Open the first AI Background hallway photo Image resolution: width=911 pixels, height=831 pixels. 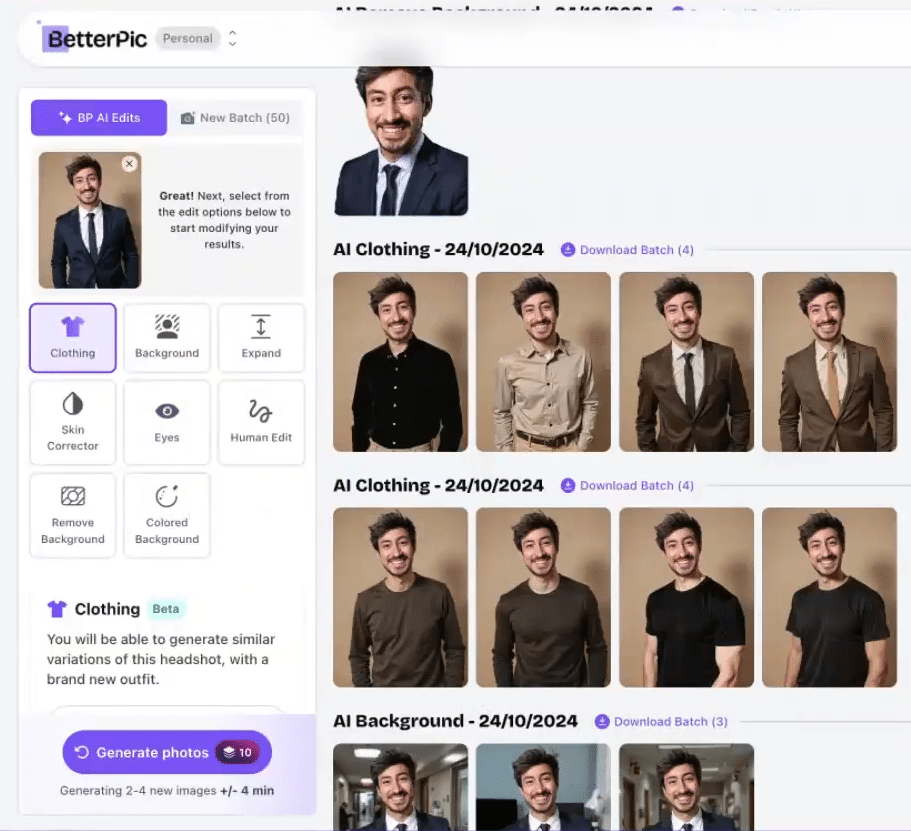(400, 787)
